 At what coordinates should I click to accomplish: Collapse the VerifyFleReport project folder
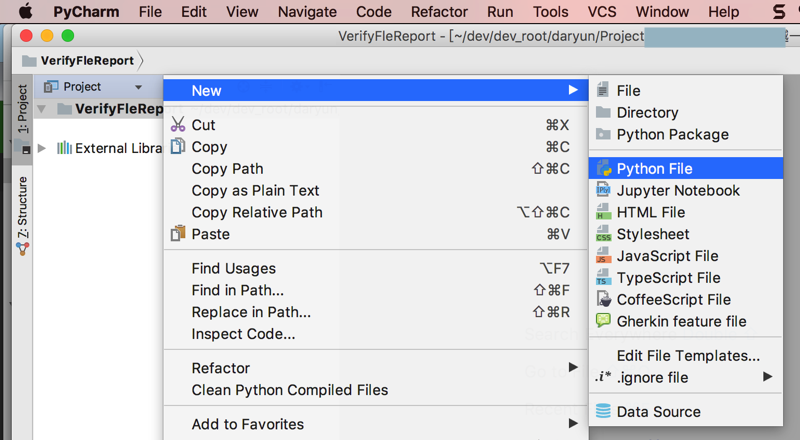point(42,109)
